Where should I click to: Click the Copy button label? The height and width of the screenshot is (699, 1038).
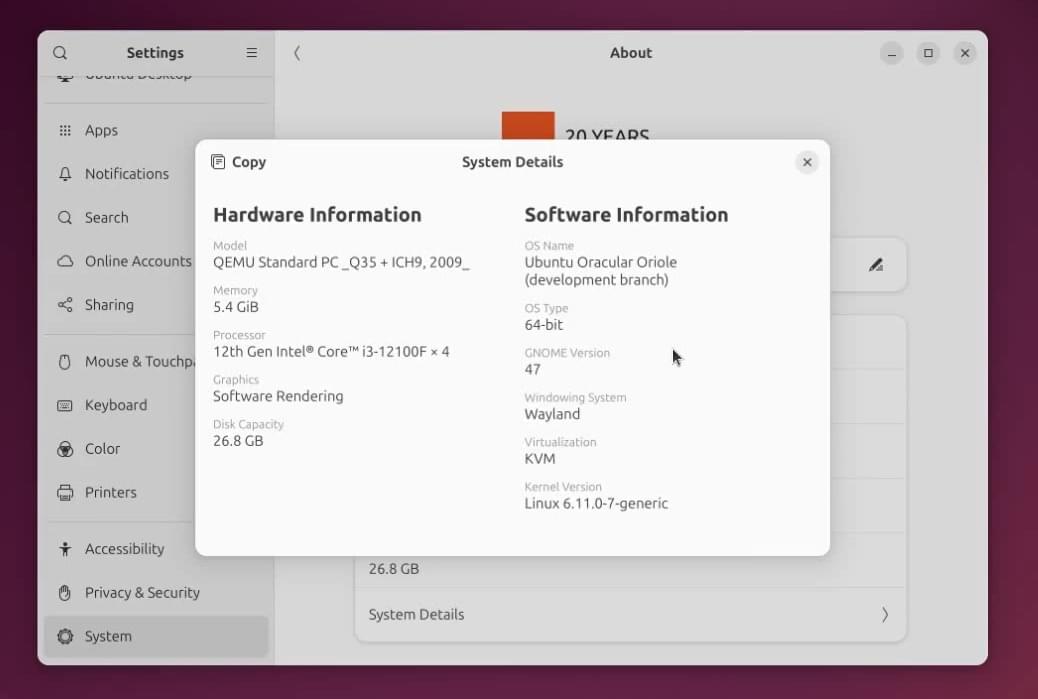click(x=249, y=162)
